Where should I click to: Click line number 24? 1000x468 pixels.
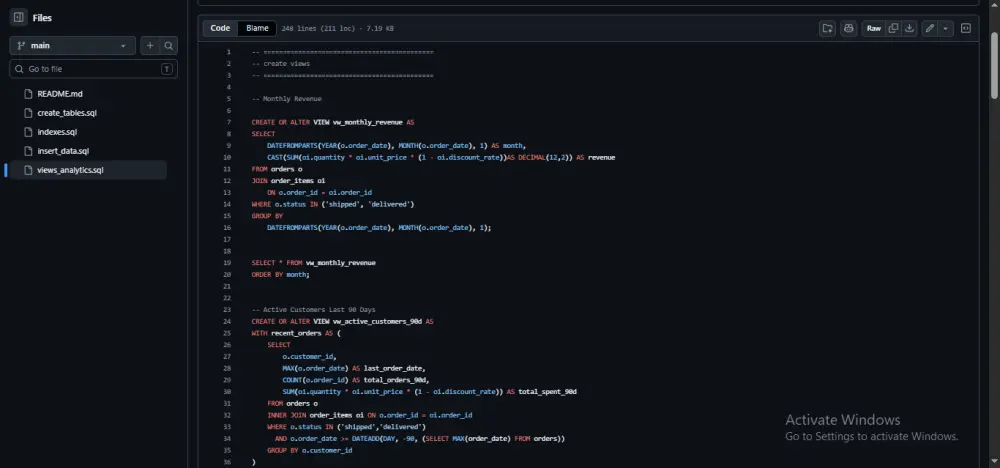(228, 321)
